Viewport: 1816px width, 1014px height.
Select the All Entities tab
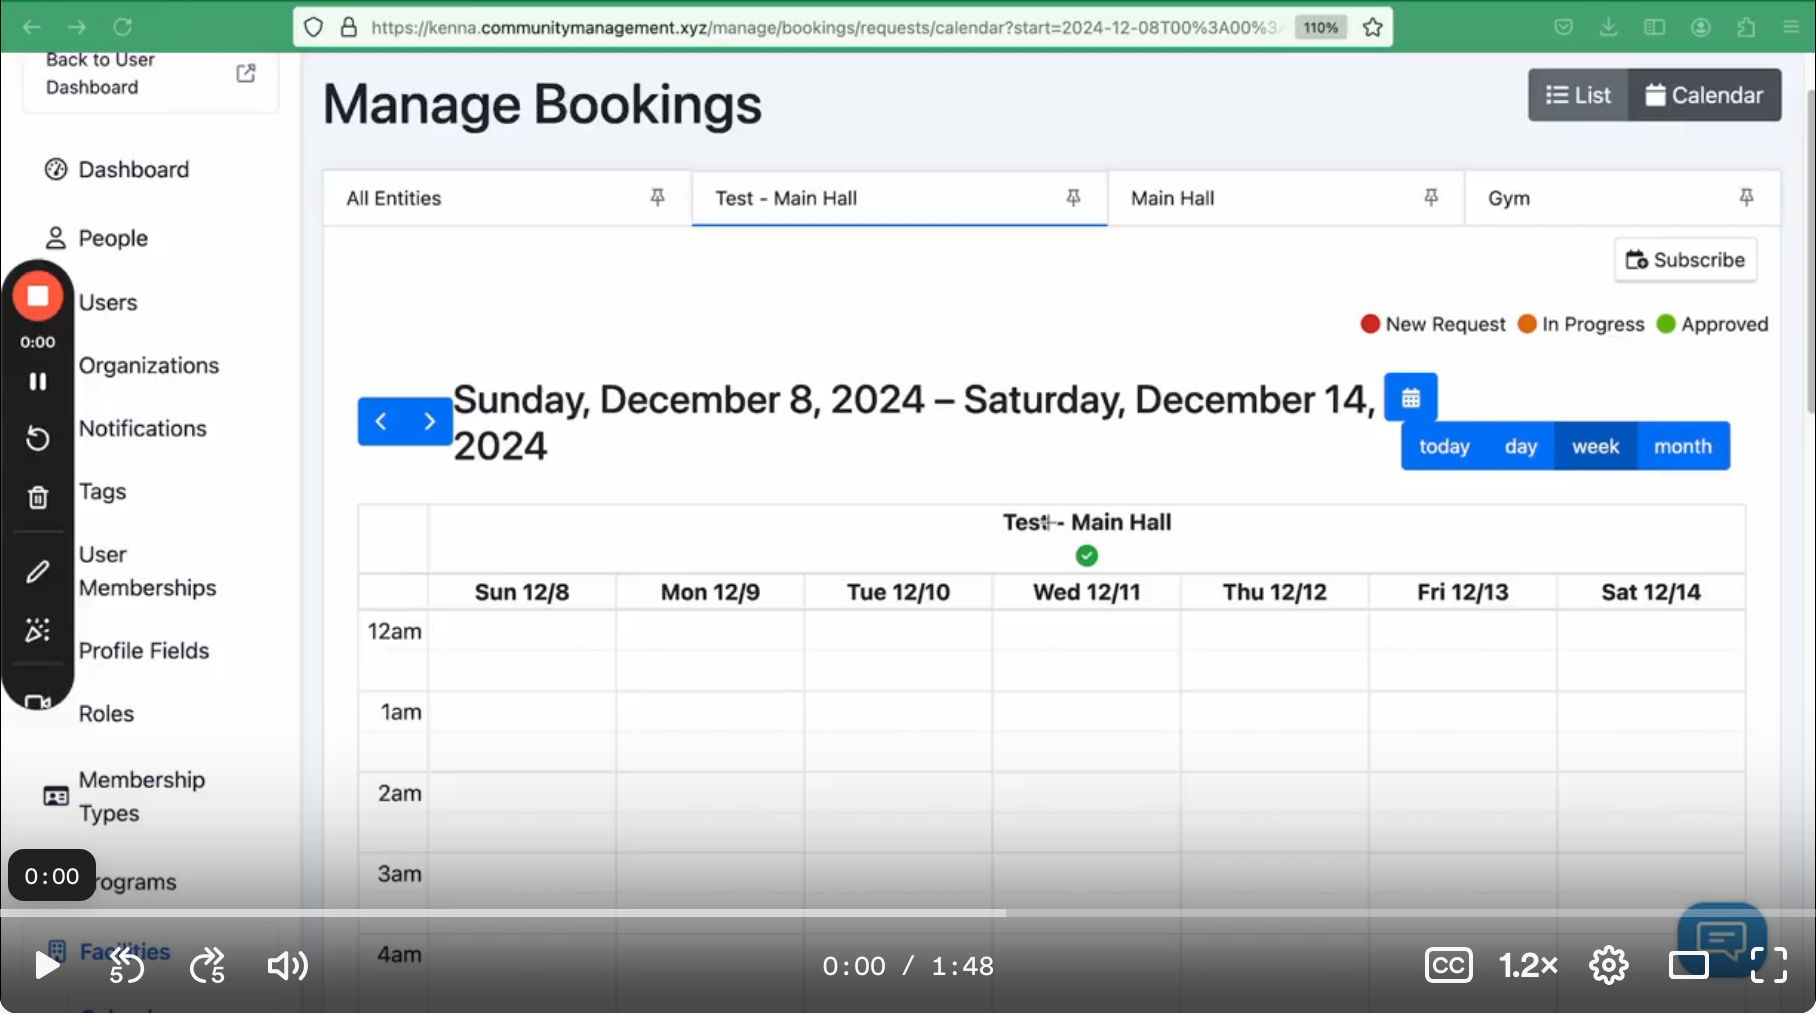pyautogui.click(x=507, y=198)
